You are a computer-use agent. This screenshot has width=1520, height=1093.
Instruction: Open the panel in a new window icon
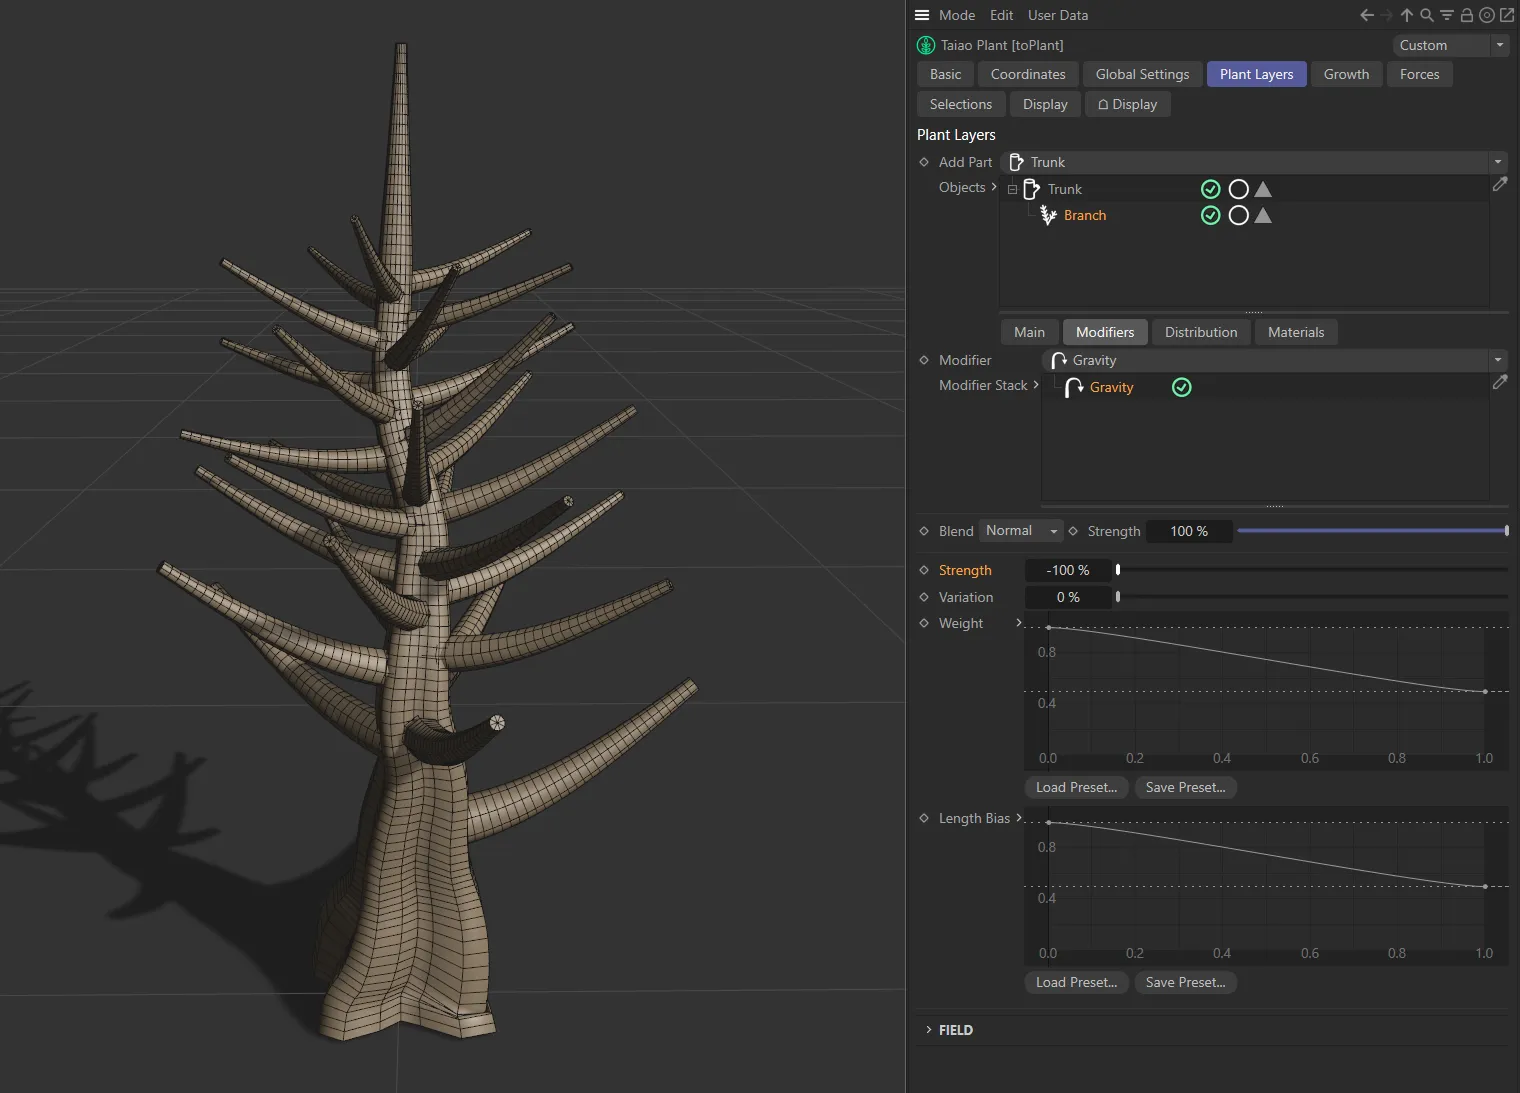point(1506,15)
